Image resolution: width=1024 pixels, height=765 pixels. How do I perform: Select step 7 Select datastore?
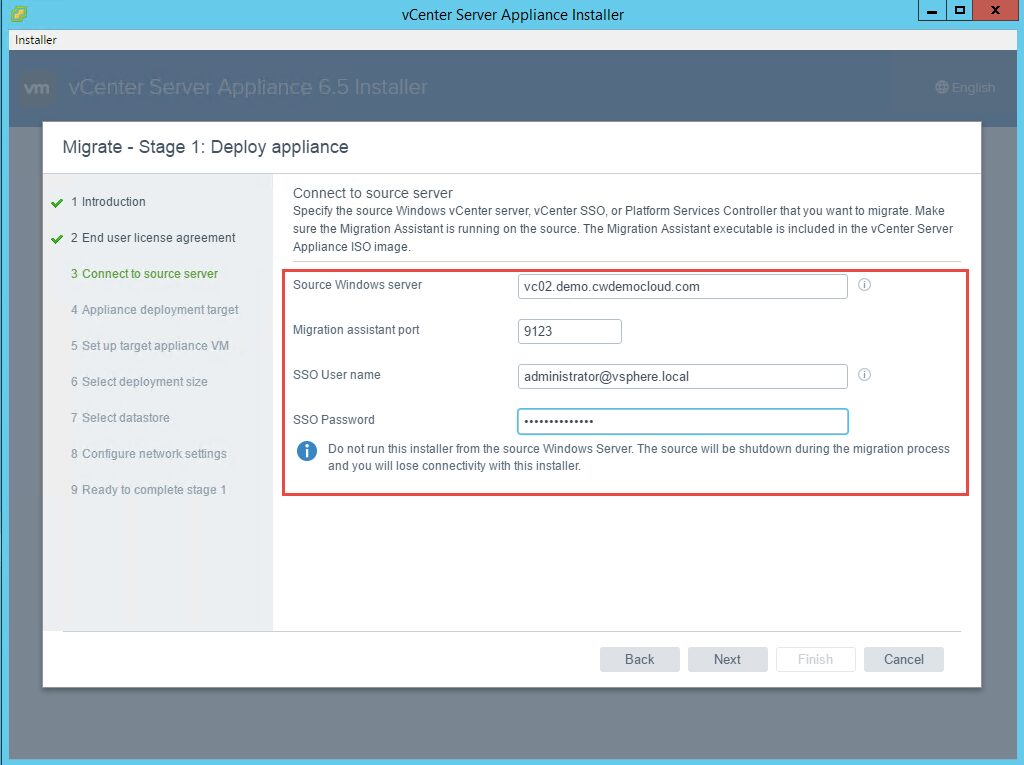click(x=120, y=417)
